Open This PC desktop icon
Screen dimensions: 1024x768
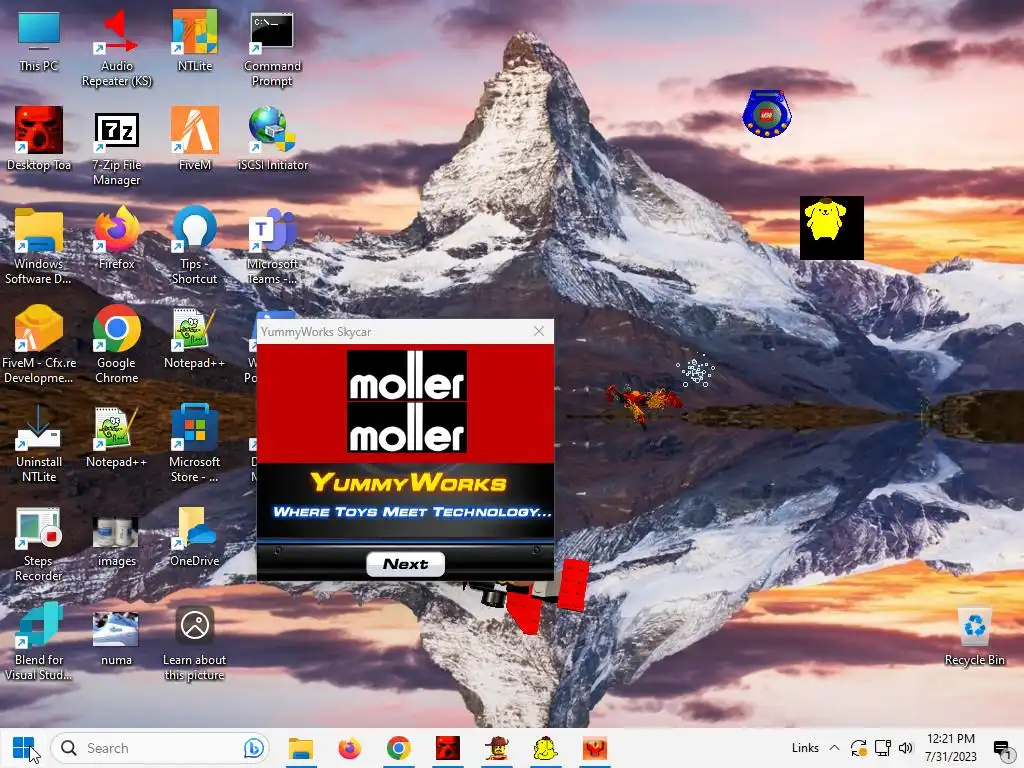pos(39,42)
